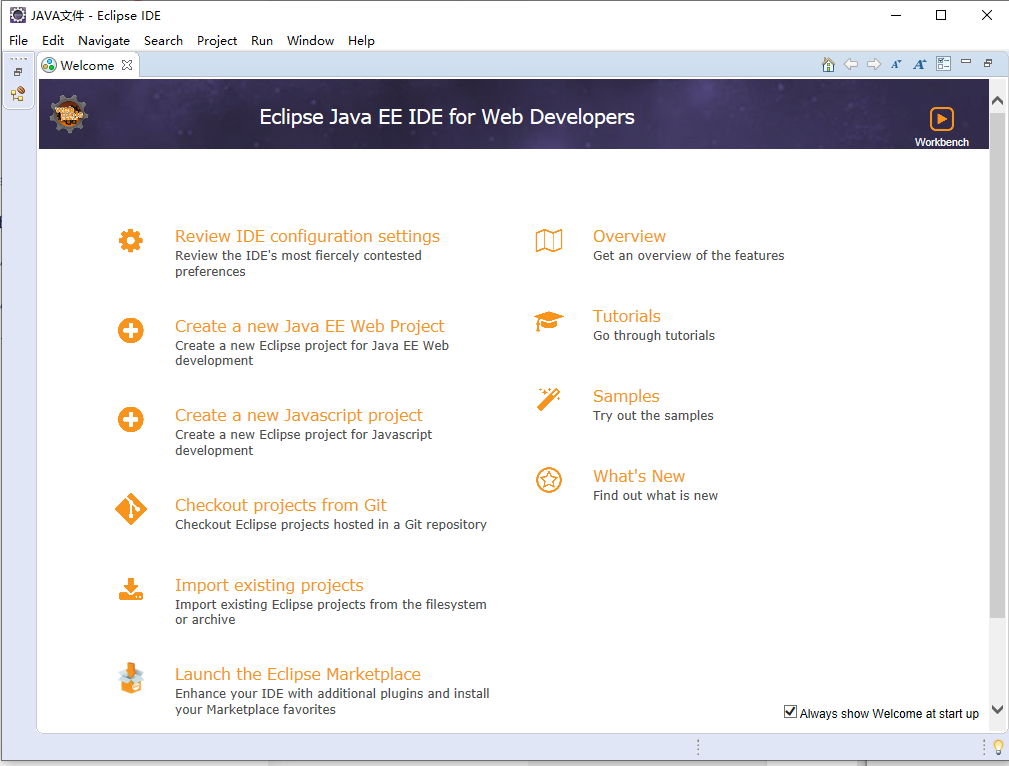Open the Help menu

361,41
